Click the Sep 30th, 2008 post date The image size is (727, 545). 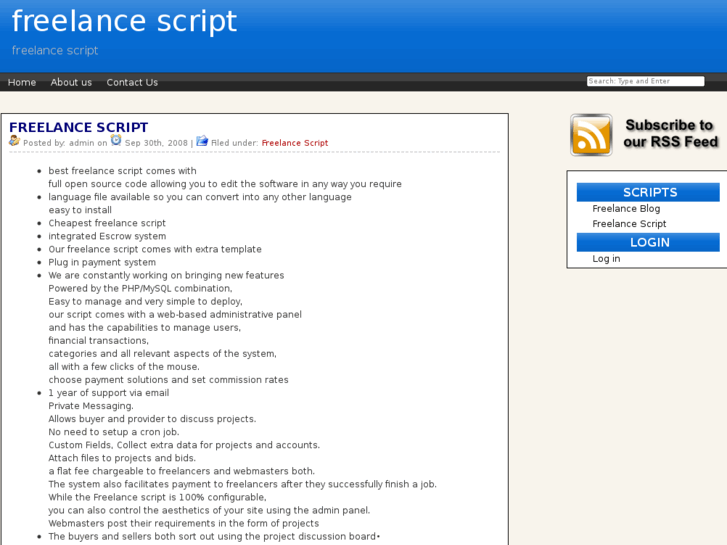click(x=156, y=143)
